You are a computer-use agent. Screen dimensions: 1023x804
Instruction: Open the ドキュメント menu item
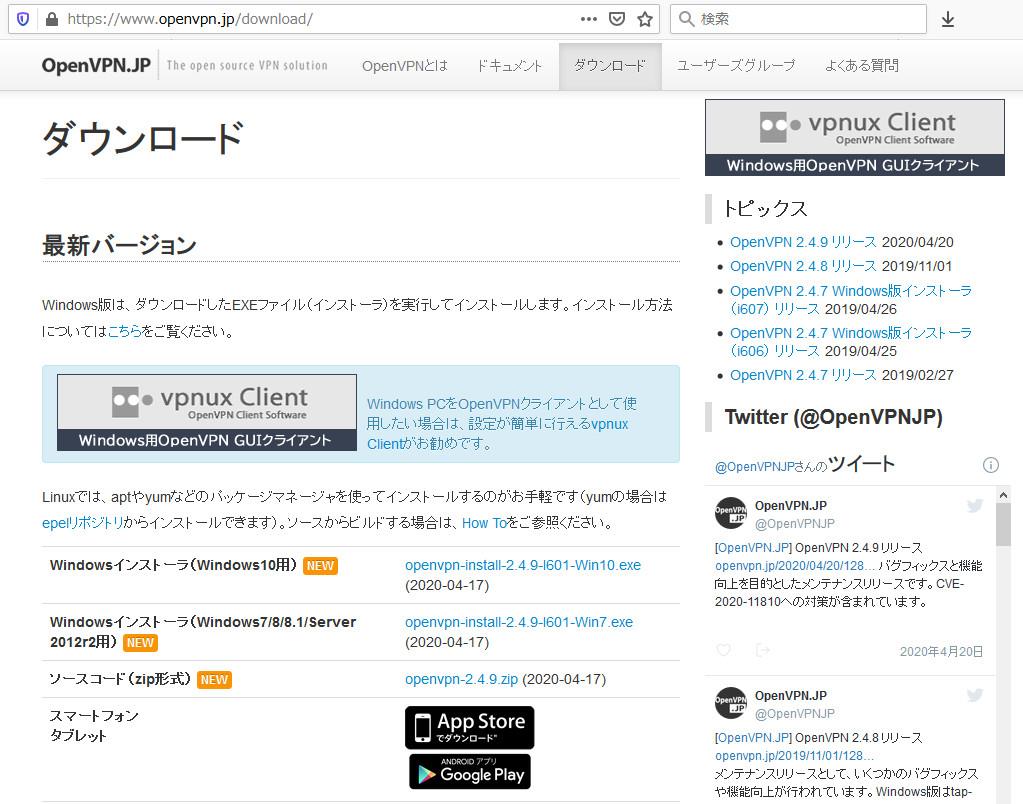(510, 66)
